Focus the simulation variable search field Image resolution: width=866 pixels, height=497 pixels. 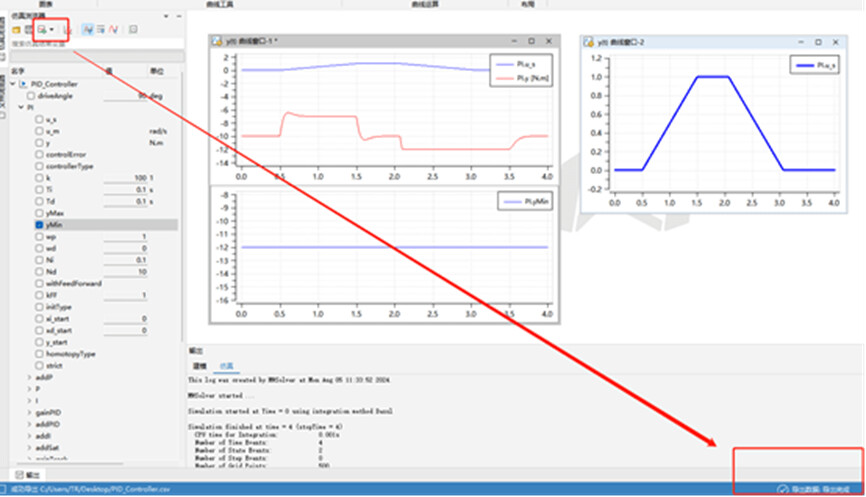point(97,44)
